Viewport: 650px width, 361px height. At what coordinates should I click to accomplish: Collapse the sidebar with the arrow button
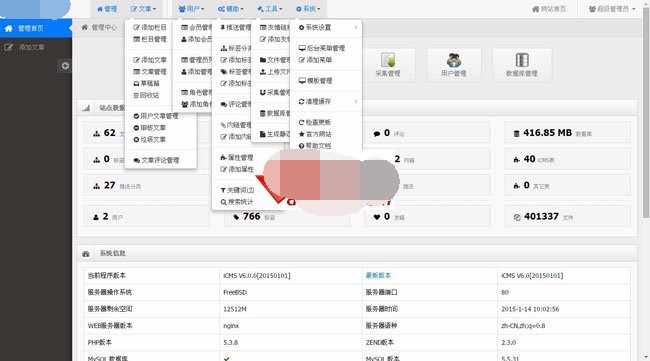pos(65,66)
